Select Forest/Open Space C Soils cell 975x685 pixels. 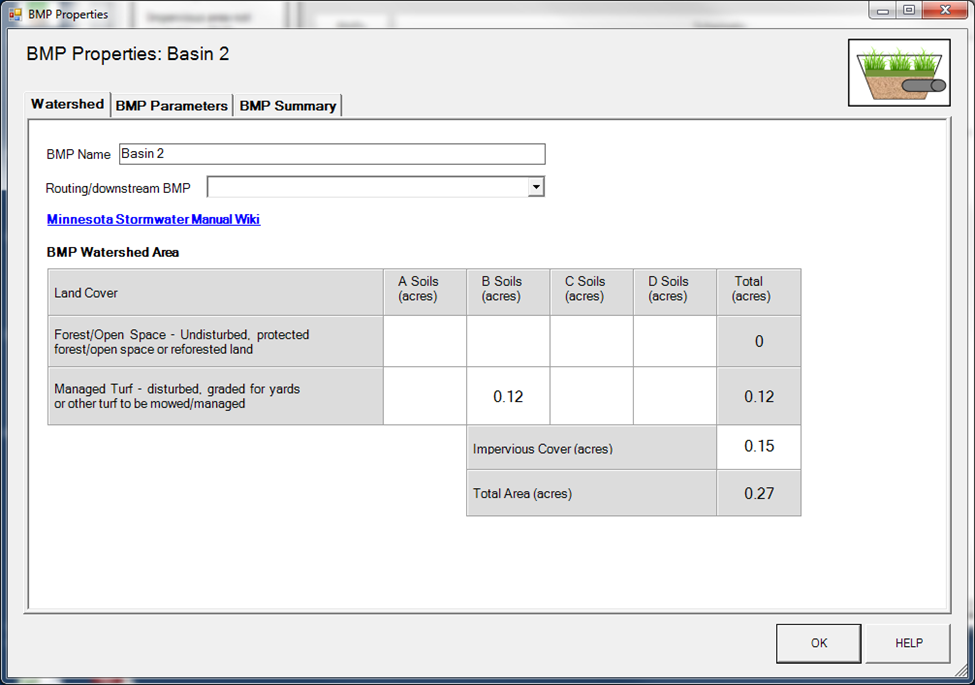coord(591,341)
